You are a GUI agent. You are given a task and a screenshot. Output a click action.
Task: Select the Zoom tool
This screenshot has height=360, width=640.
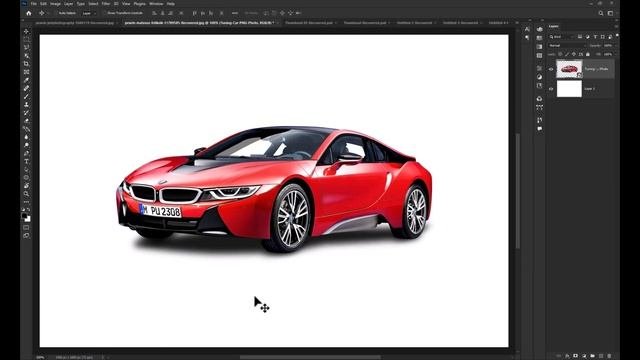pos(27,194)
